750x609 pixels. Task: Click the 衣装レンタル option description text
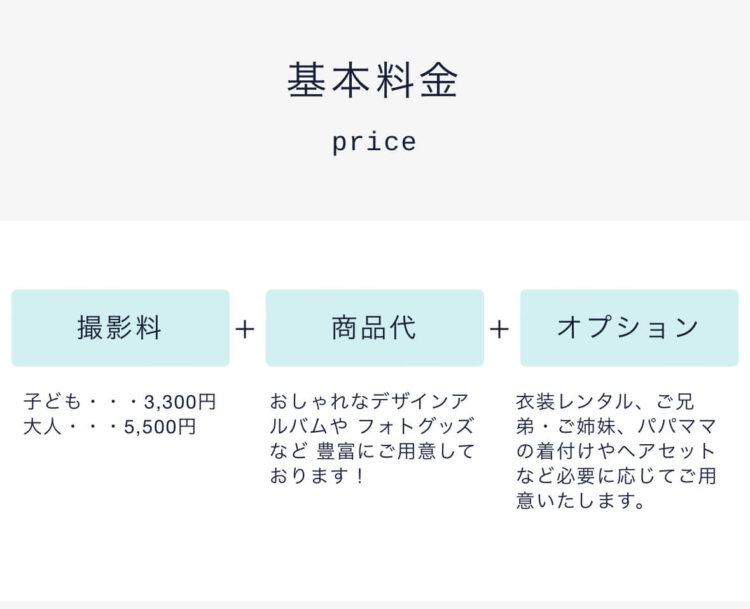point(616,451)
